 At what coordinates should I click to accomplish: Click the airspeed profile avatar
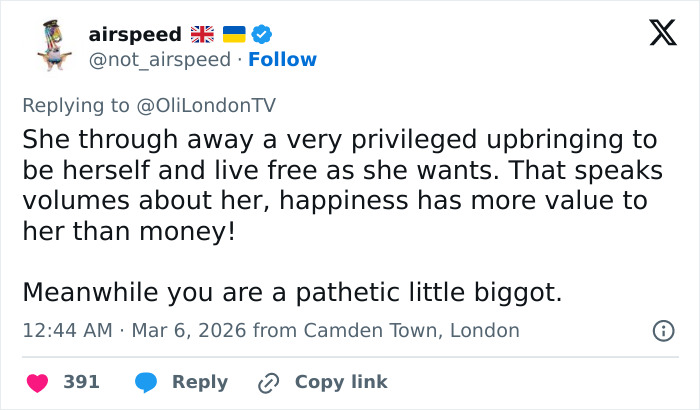point(53,46)
